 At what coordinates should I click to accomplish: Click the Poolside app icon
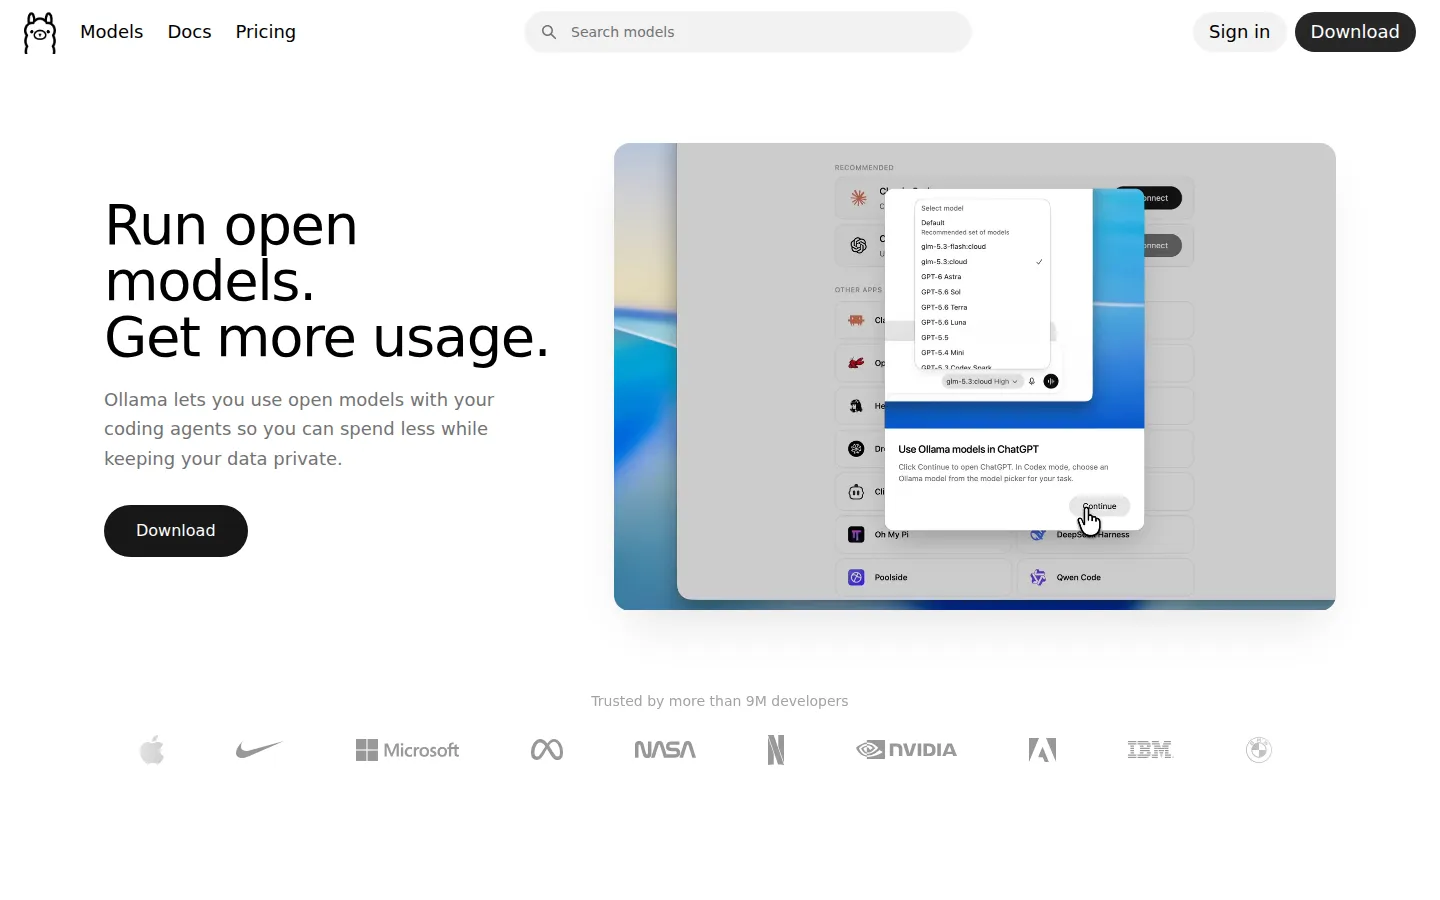pos(856,577)
